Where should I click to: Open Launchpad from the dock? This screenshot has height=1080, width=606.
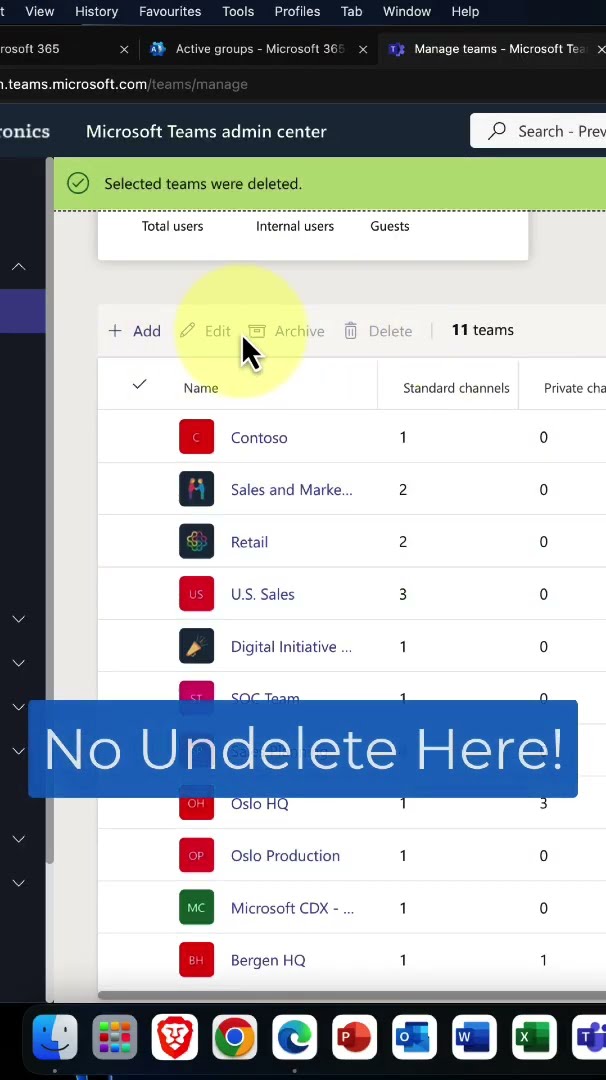[x=115, y=1037]
